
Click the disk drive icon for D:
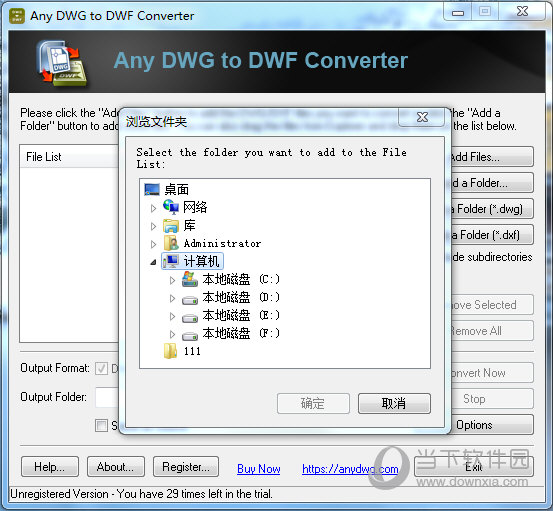(190, 300)
